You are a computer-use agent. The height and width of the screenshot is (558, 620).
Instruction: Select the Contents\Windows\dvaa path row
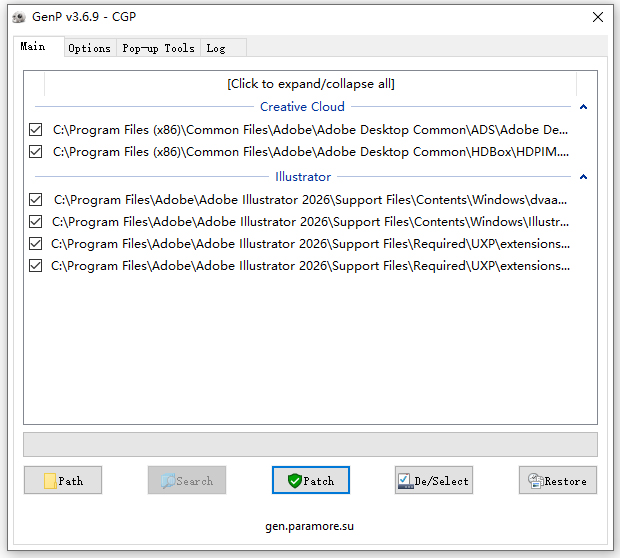pos(310,200)
